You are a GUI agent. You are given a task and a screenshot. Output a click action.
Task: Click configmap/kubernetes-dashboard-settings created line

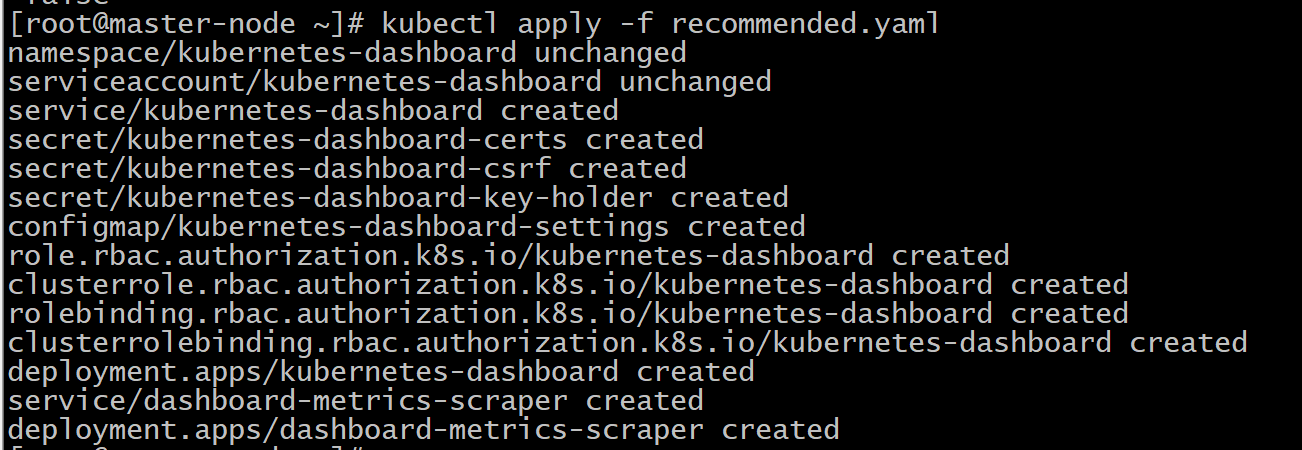coord(406,226)
